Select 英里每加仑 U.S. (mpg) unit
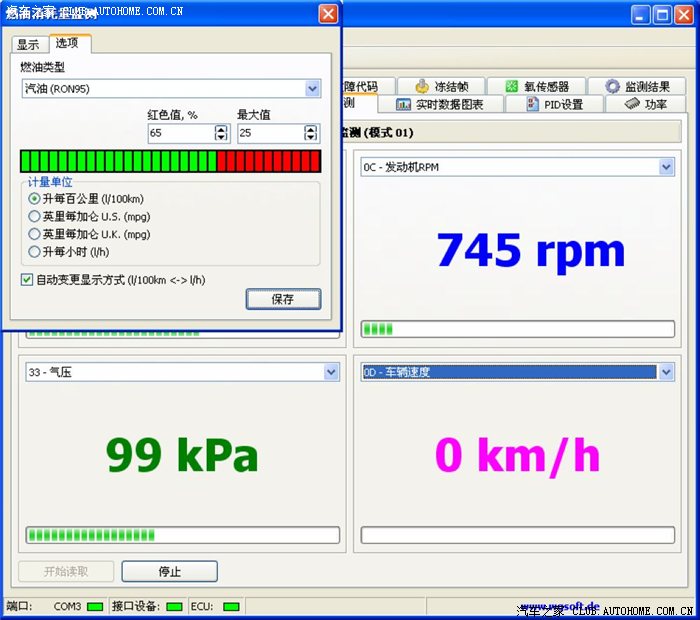The width and height of the screenshot is (700, 620). [35, 216]
